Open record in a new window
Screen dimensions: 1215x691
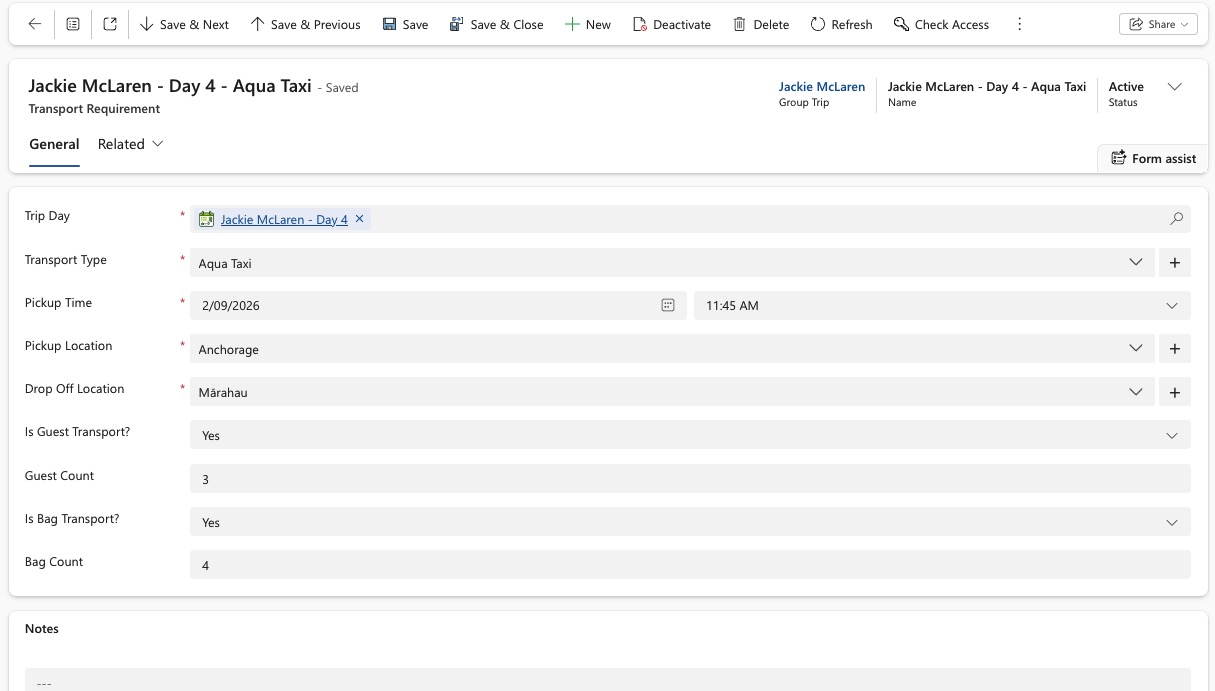[110, 24]
